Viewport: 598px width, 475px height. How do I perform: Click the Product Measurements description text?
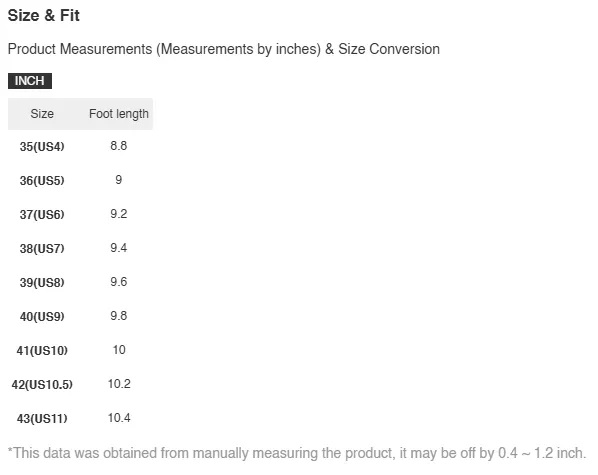pos(223,49)
